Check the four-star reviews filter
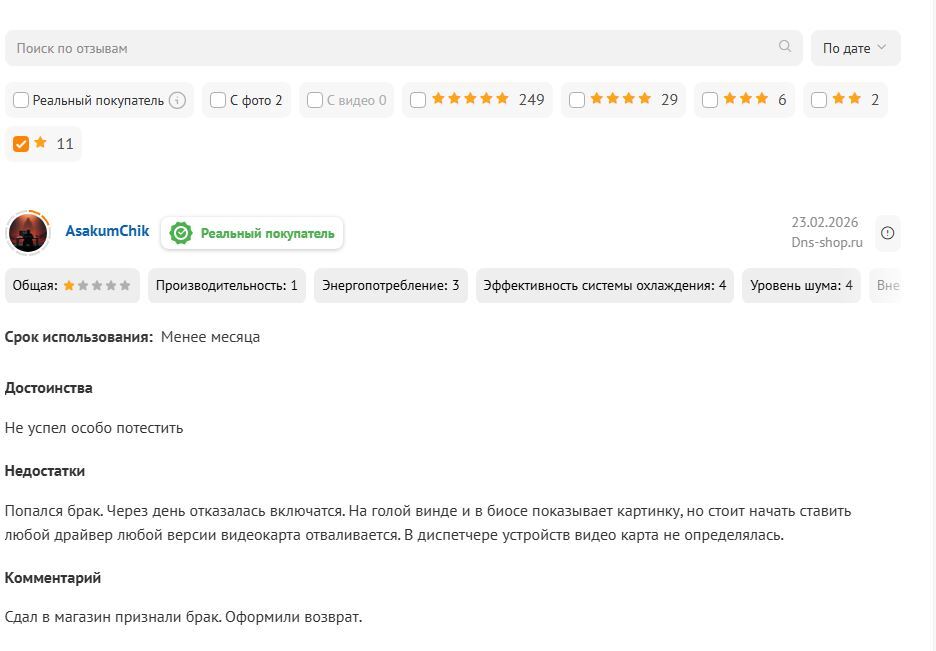This screenshot has height=651, width=936. (x=577, y=100)
